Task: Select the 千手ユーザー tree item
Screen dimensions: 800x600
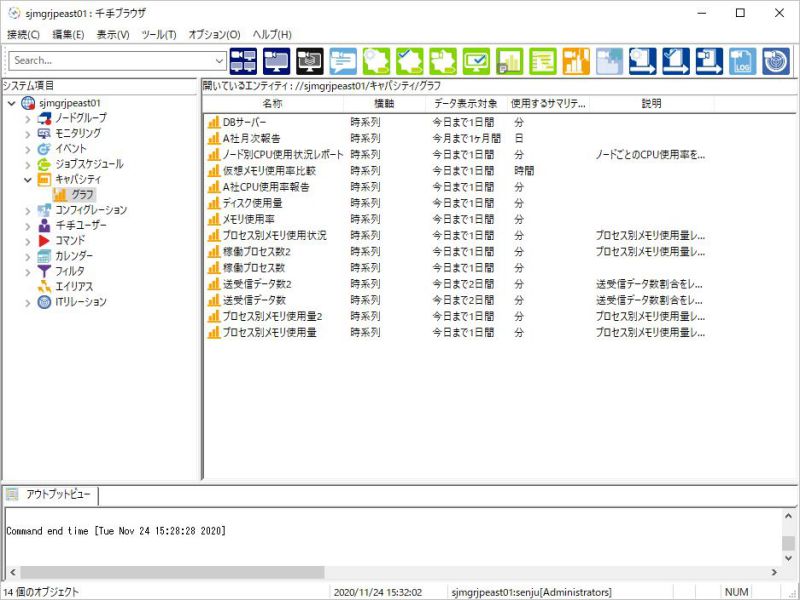Action: pos(81,226)
